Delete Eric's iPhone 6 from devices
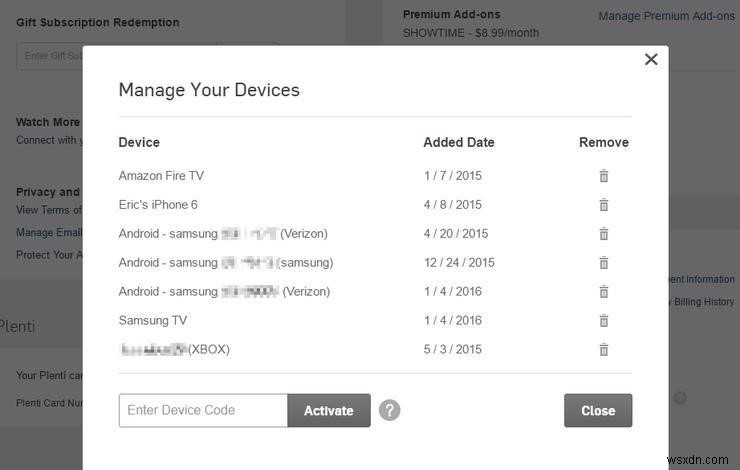The image size is (740, 470). click(x=604, y=205)
